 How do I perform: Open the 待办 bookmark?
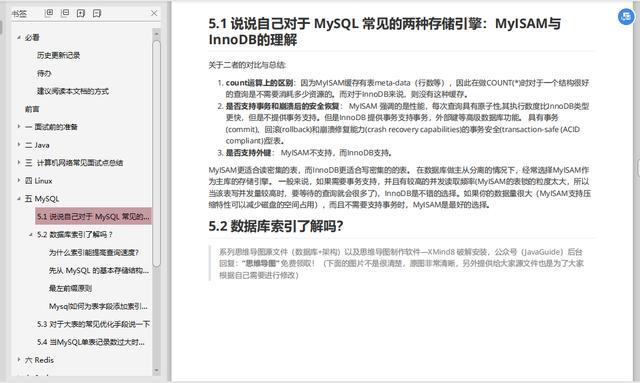click(44, 73)
